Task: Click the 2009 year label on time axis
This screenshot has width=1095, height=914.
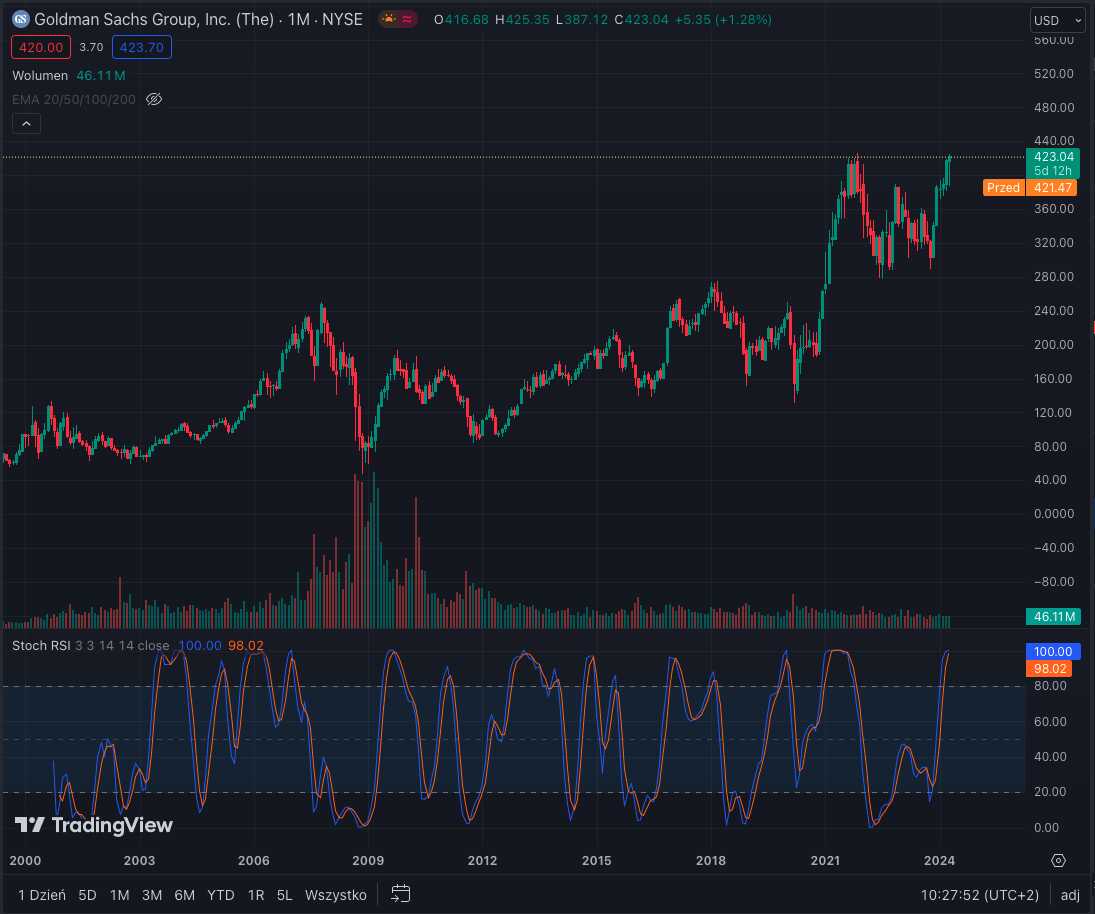Action: [367, 860]
